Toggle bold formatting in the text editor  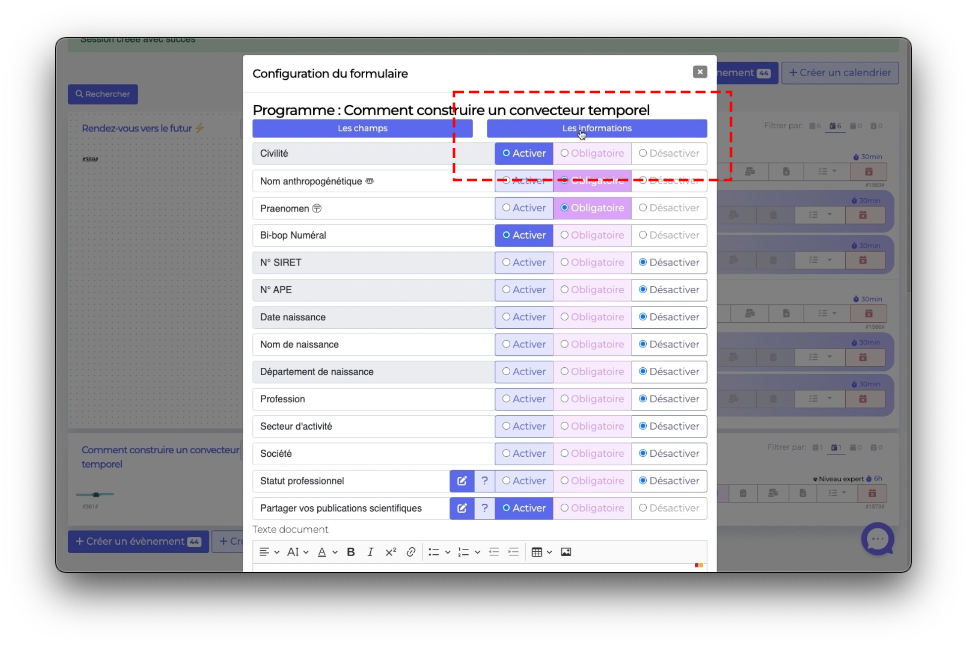tap(351, 552)
